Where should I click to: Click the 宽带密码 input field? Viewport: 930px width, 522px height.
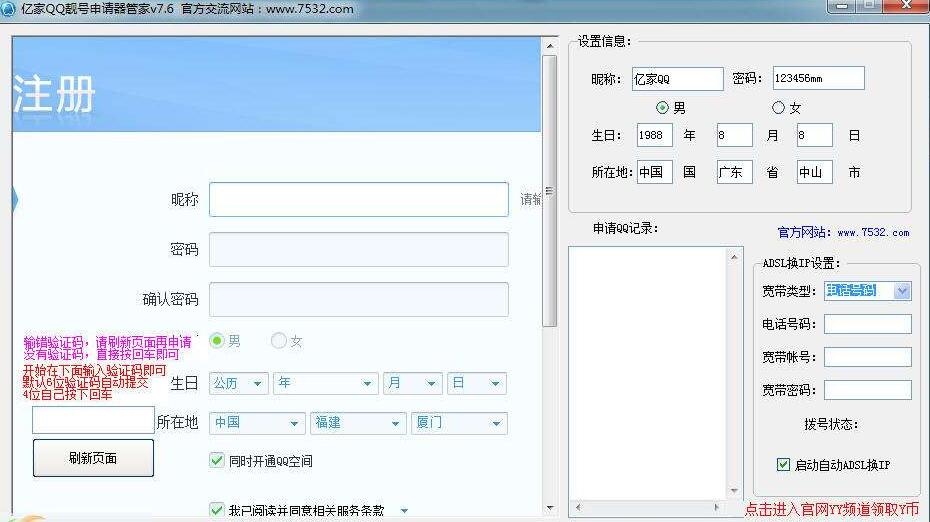(868, 390)
